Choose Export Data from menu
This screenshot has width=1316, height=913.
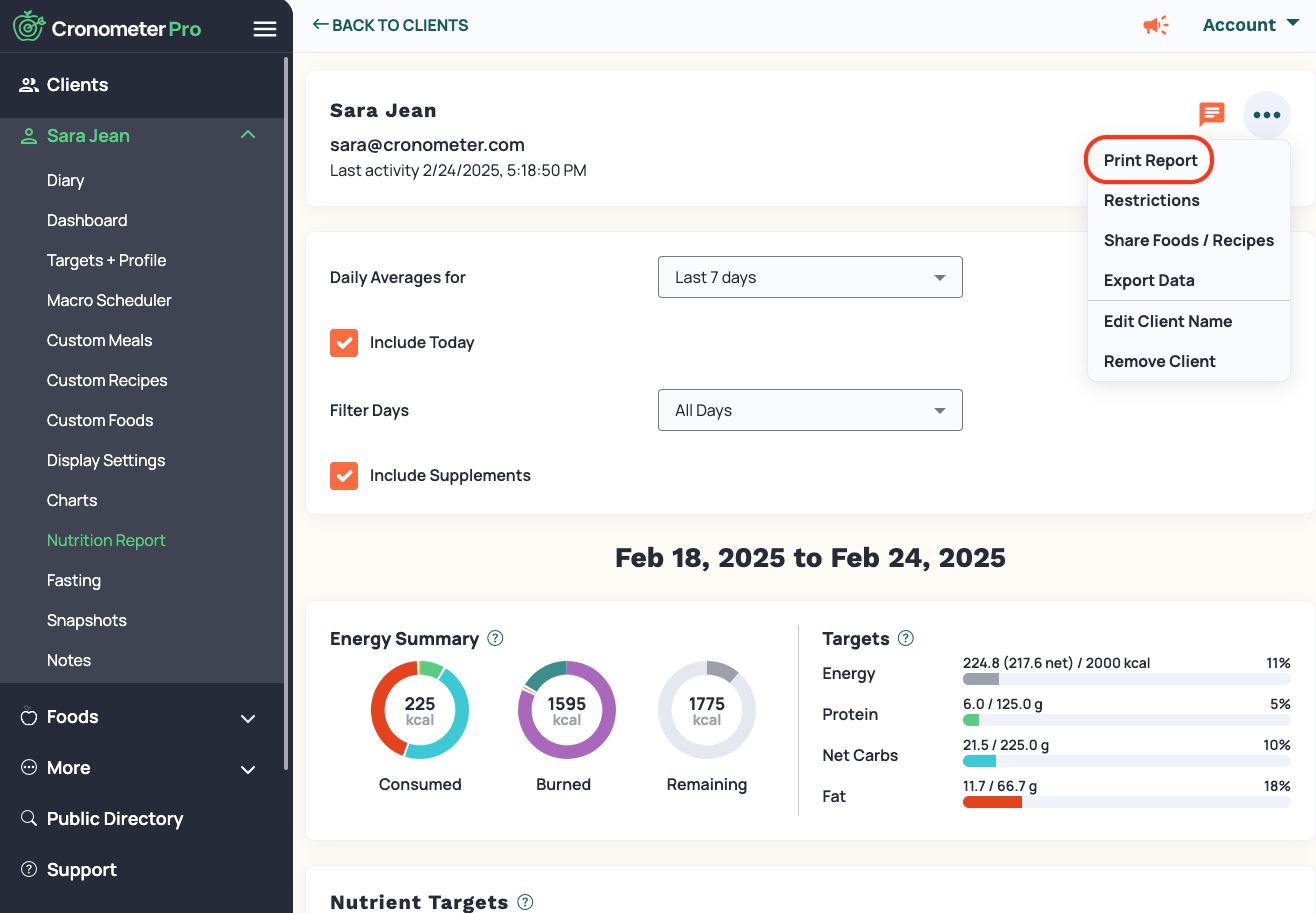point(1149,280)
